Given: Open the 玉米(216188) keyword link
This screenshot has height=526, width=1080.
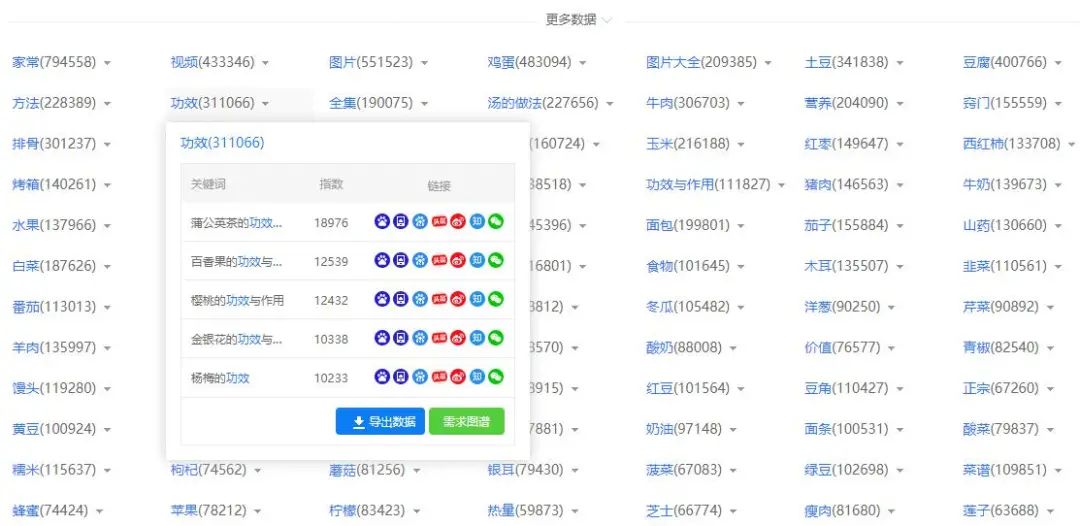Looking at the screenshot, I should click(x=687, y=143).
